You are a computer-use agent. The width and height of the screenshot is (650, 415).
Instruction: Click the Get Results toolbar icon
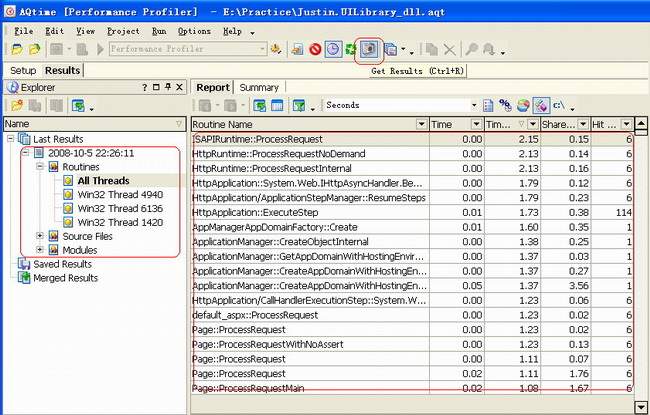click(x=370, y=48)
